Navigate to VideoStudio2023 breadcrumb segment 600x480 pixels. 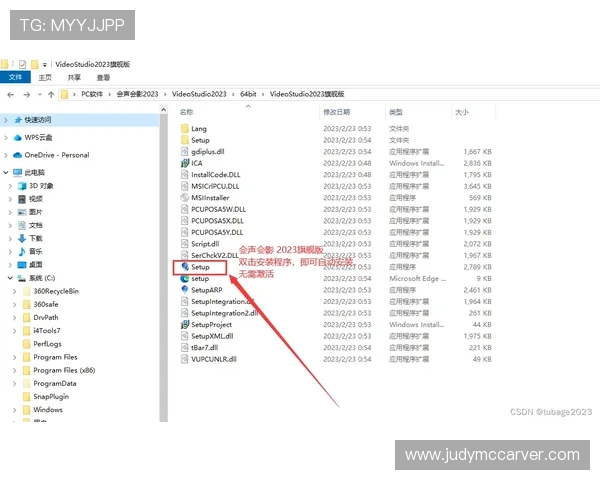pos(199,94)
